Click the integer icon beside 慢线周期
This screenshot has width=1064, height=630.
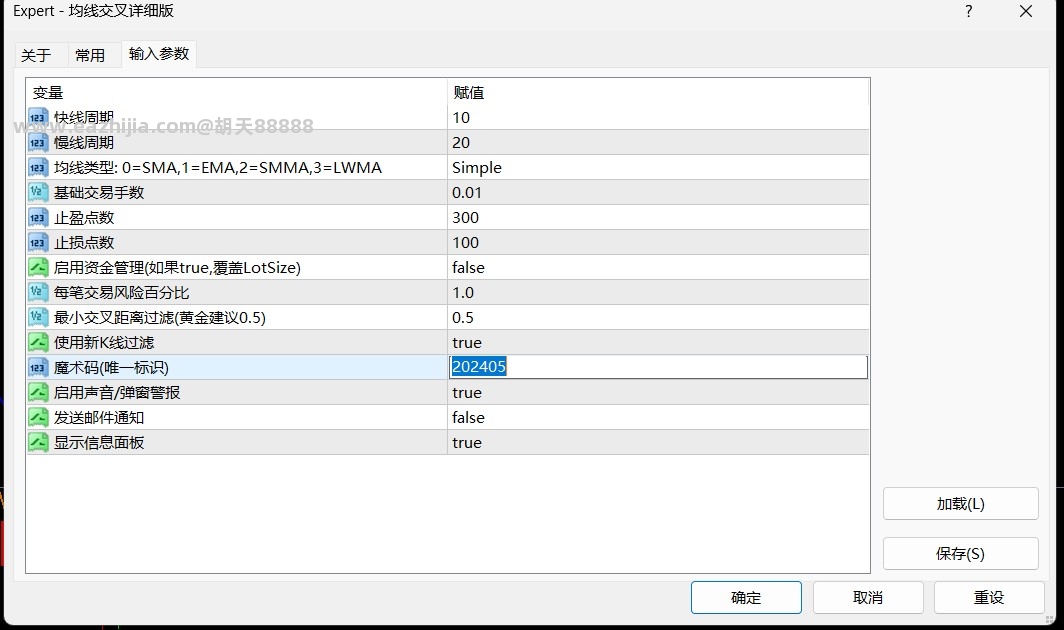[x=38, y=143]
